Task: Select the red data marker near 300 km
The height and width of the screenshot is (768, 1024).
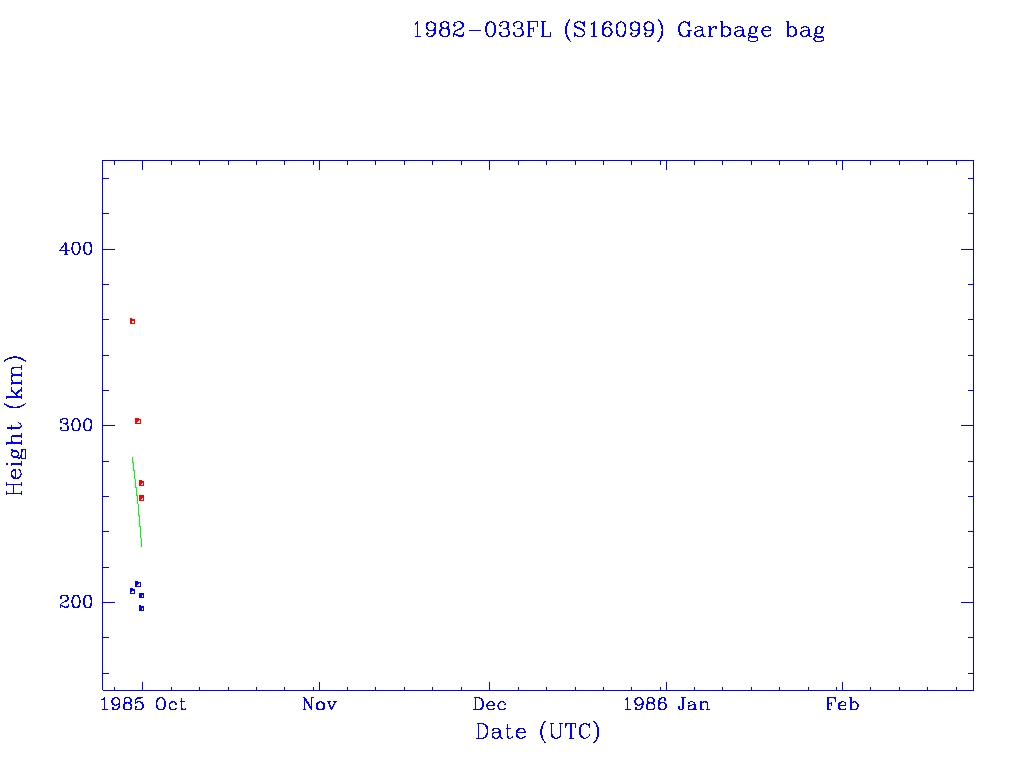Action: click(138, 421)
